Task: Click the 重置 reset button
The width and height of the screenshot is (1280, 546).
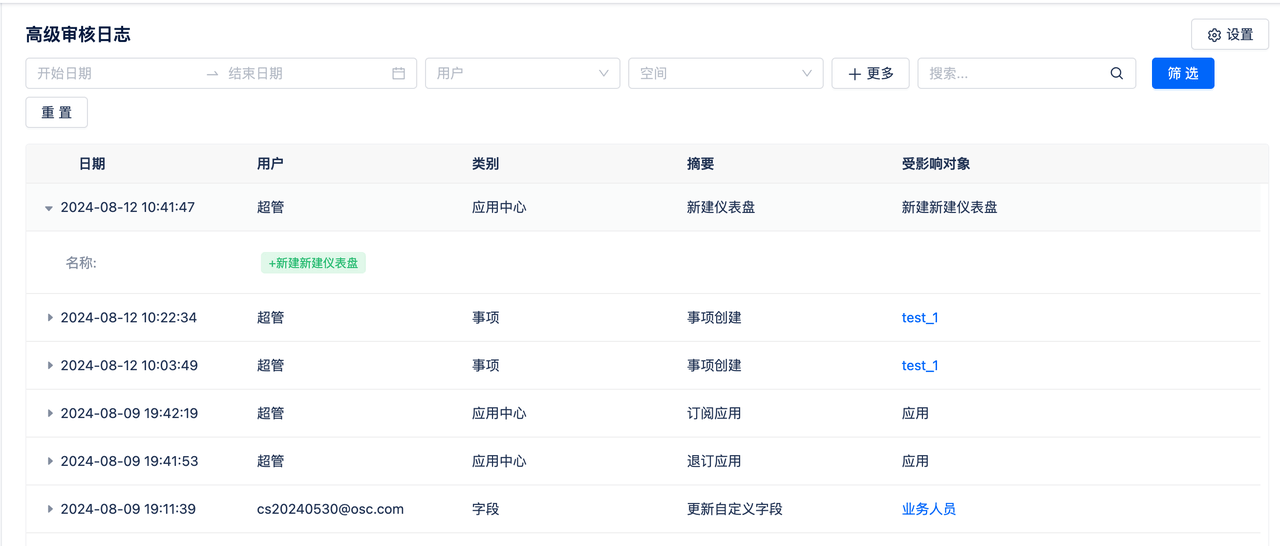Action: point(56,112)
